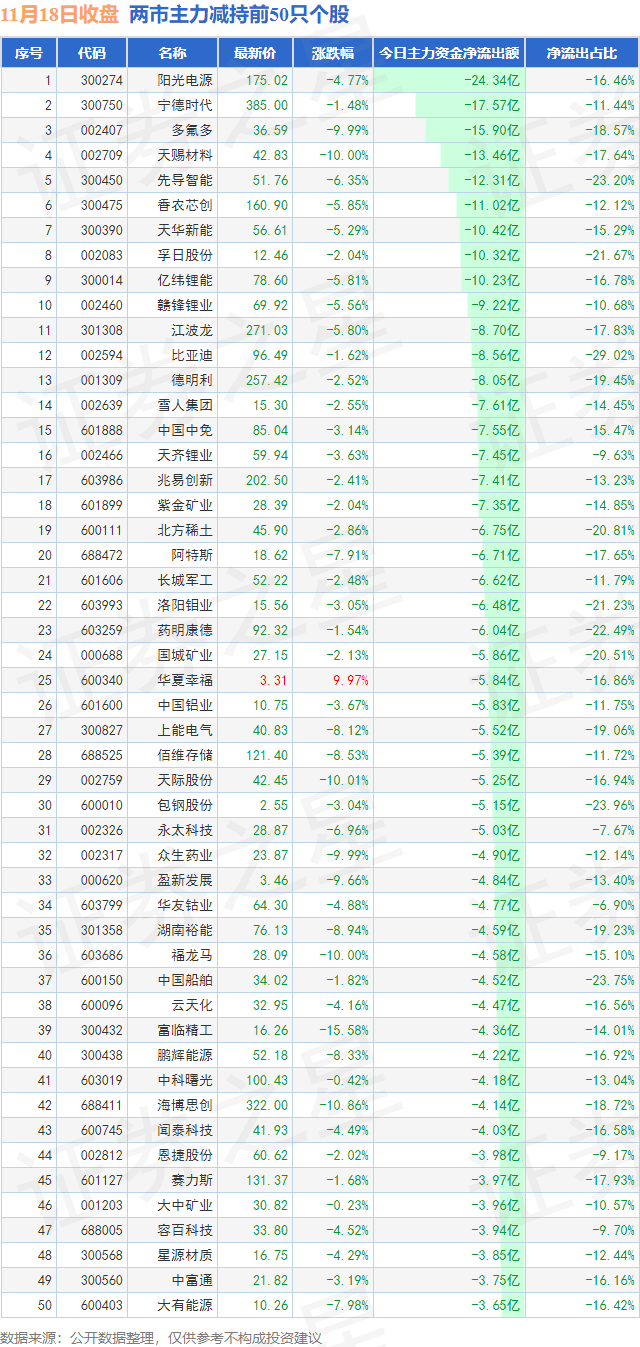This screenshot has height=1347, width=640.
Task: Click stock name 洛阳钼业
Action: [185, 605]
